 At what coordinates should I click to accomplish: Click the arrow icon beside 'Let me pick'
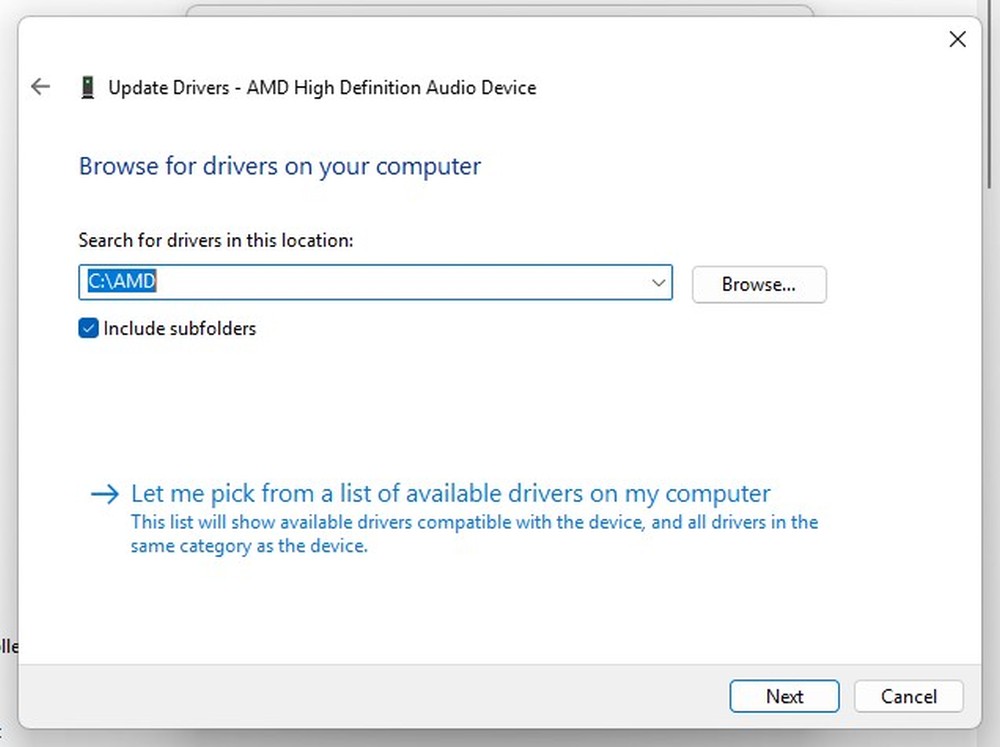click(x=105, y=494)
